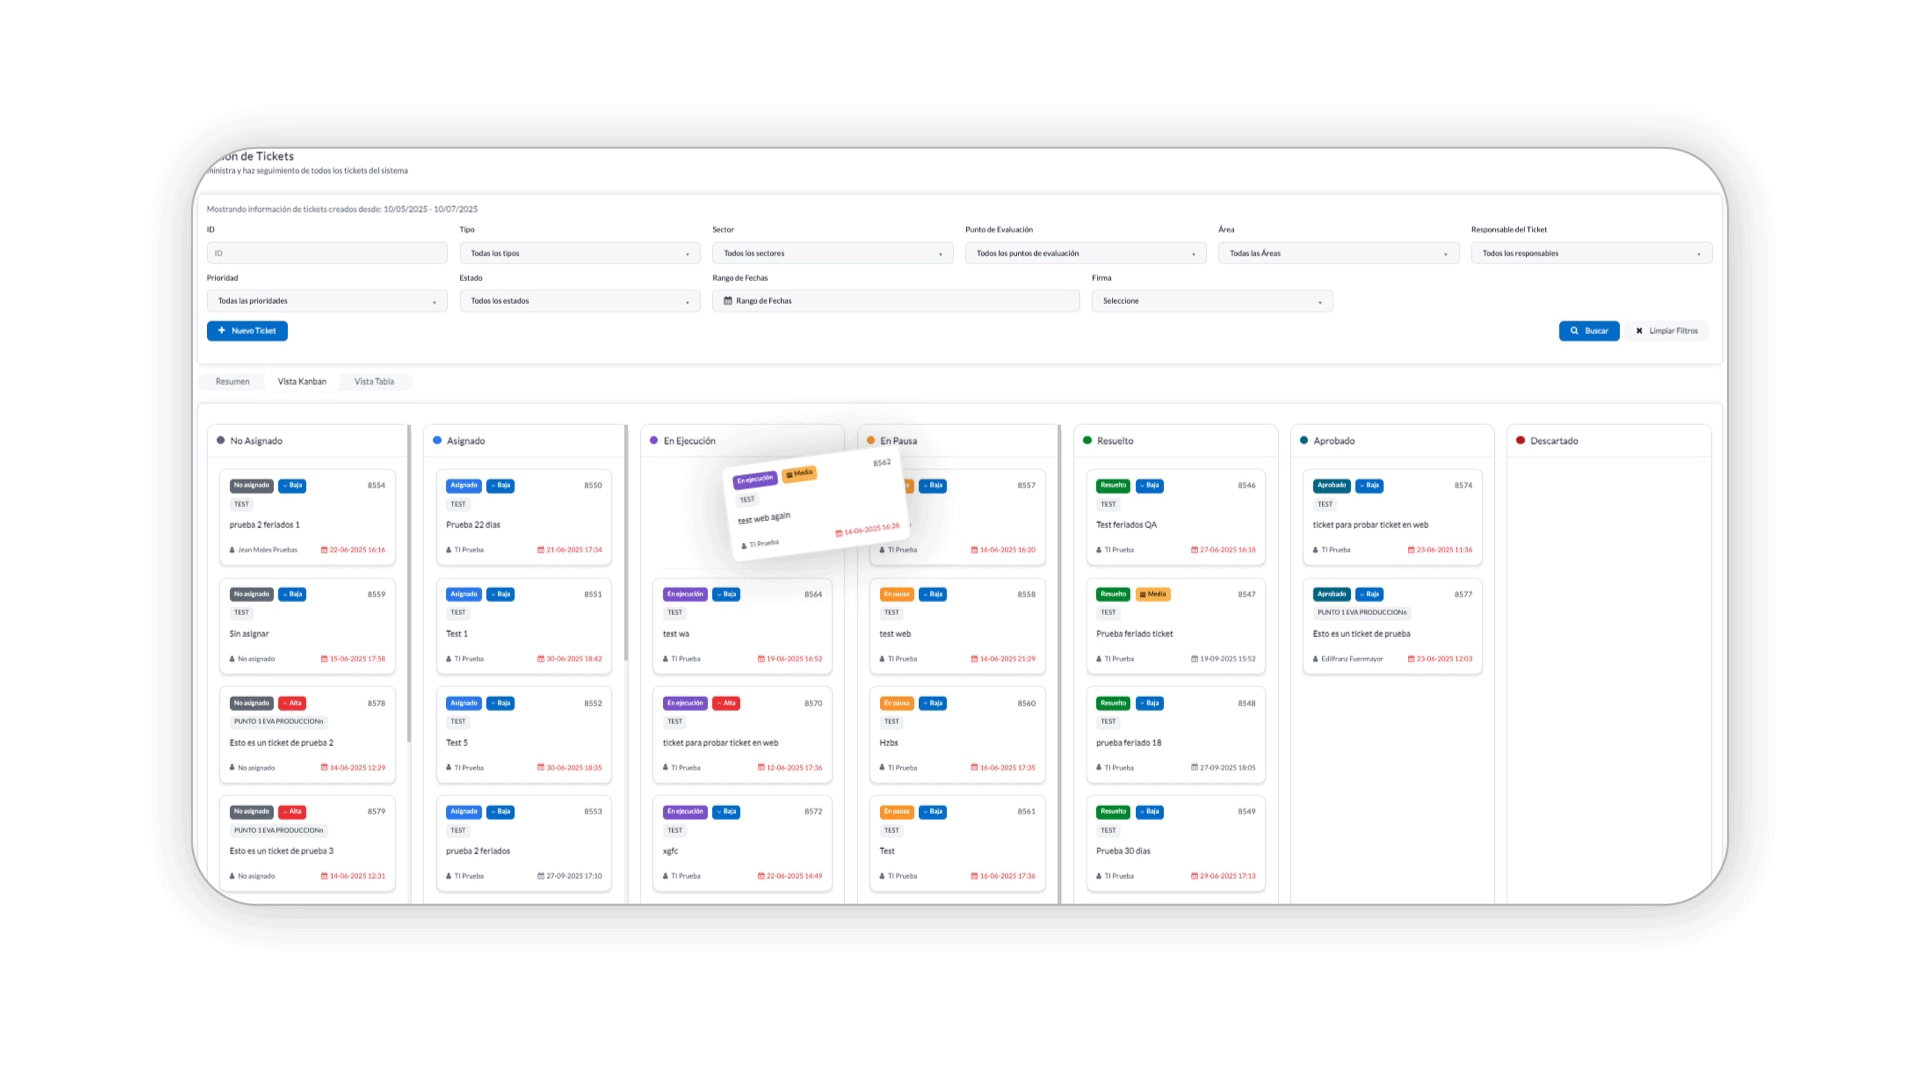Screen dimensions: 1920x1080
Task: Click the Media priority badge on ticket 8547
Action: point(1153,594)
